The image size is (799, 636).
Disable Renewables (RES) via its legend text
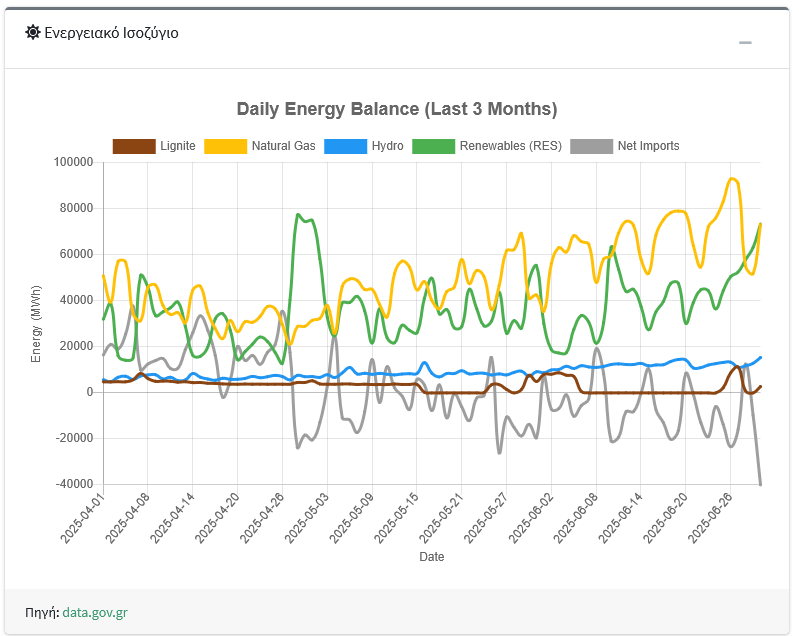click(x=510, y=146)
